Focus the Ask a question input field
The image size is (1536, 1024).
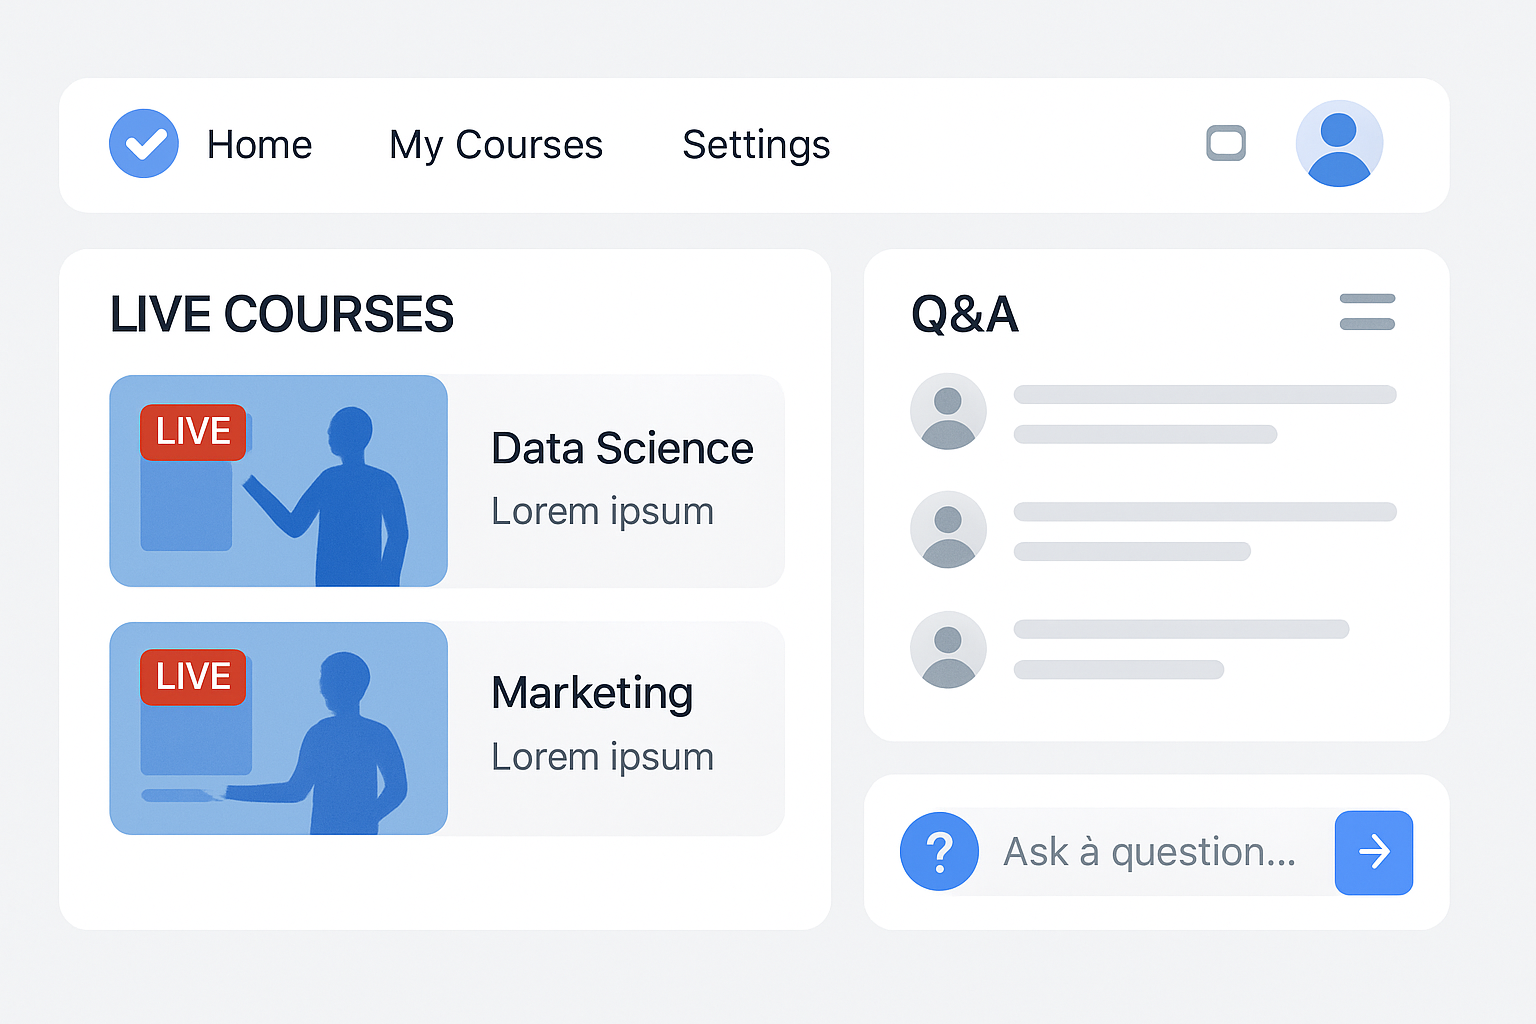pos(1150,853)
